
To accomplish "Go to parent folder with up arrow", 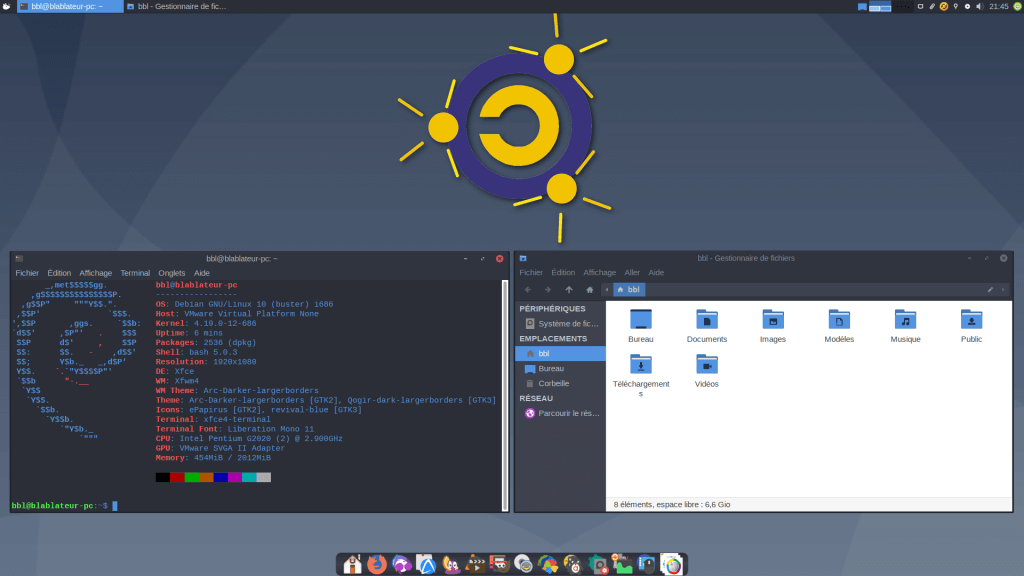I will pos(569,290).
